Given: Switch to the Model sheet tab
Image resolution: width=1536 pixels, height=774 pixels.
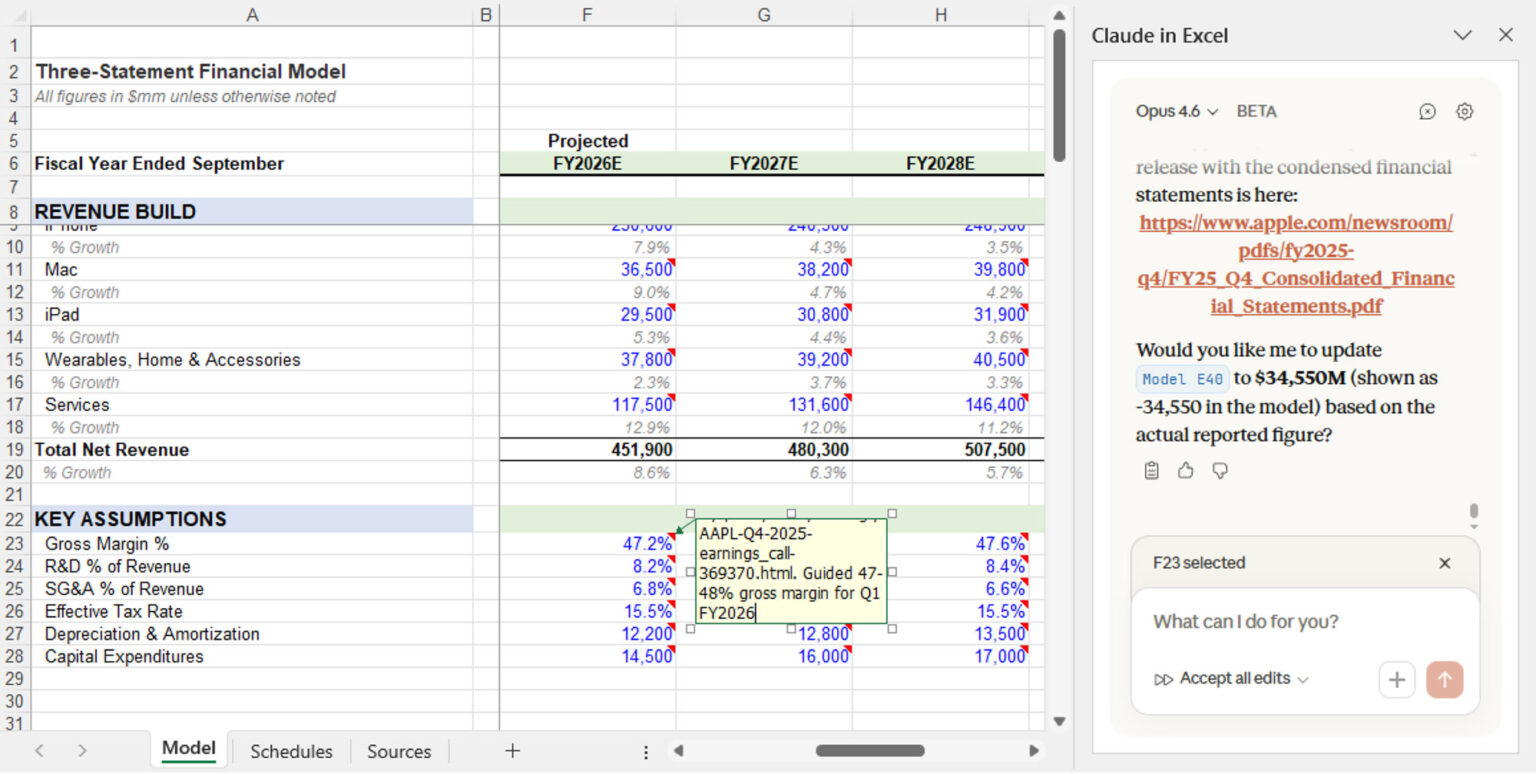Looking at the screenshot, I should tap(189, 749).
